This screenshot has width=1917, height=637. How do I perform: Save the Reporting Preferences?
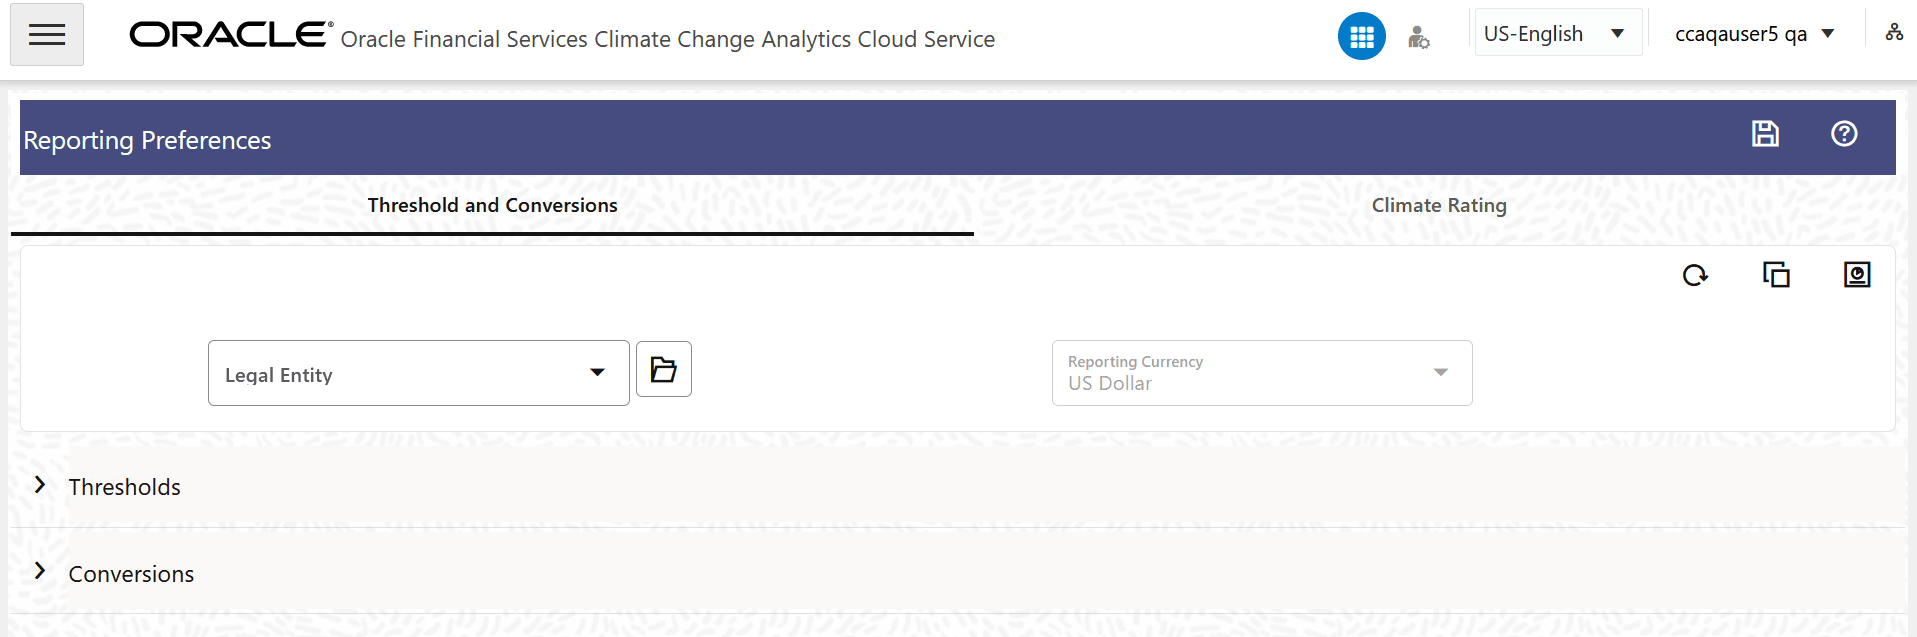point(1765,134)
